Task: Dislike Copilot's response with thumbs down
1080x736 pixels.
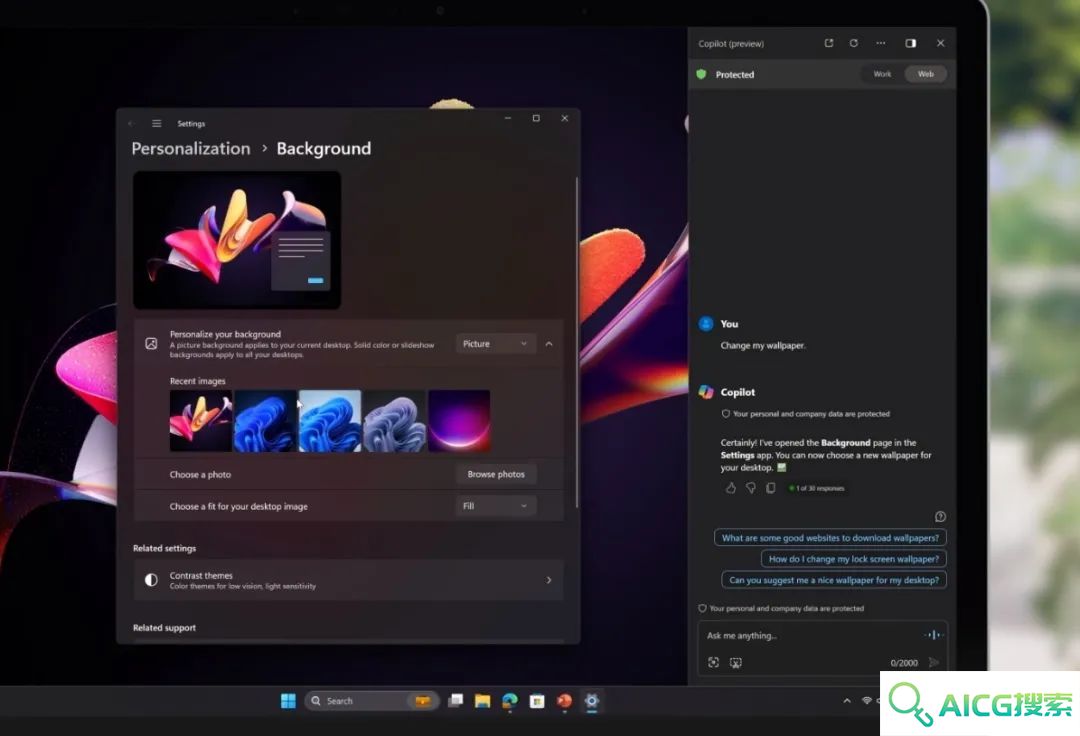Action: pyautogui.click(x=751, y=488)
